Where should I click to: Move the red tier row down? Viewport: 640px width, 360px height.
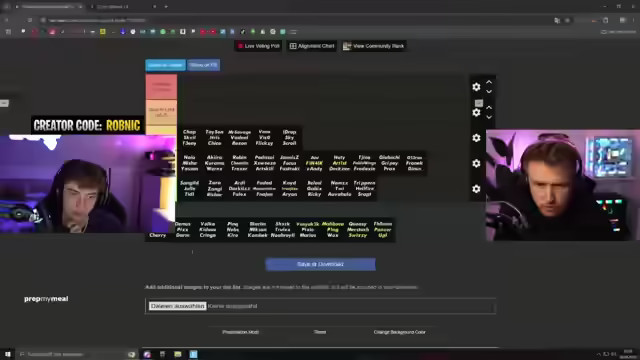click(x=489, y=91)
